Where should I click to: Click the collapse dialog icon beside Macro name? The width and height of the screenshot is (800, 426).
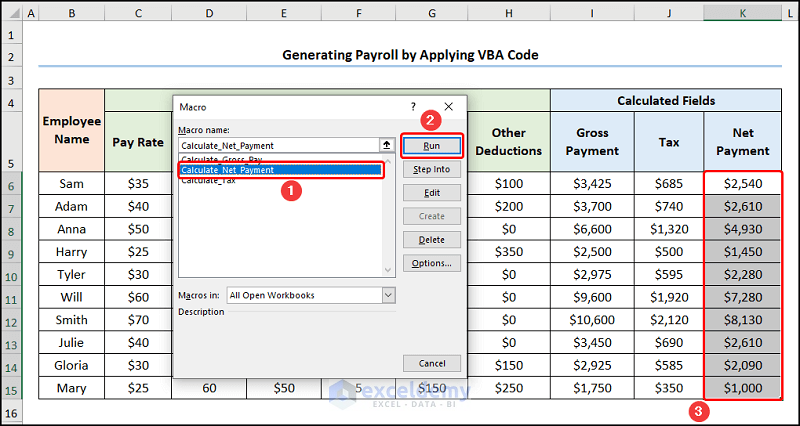tap(387, 145)
